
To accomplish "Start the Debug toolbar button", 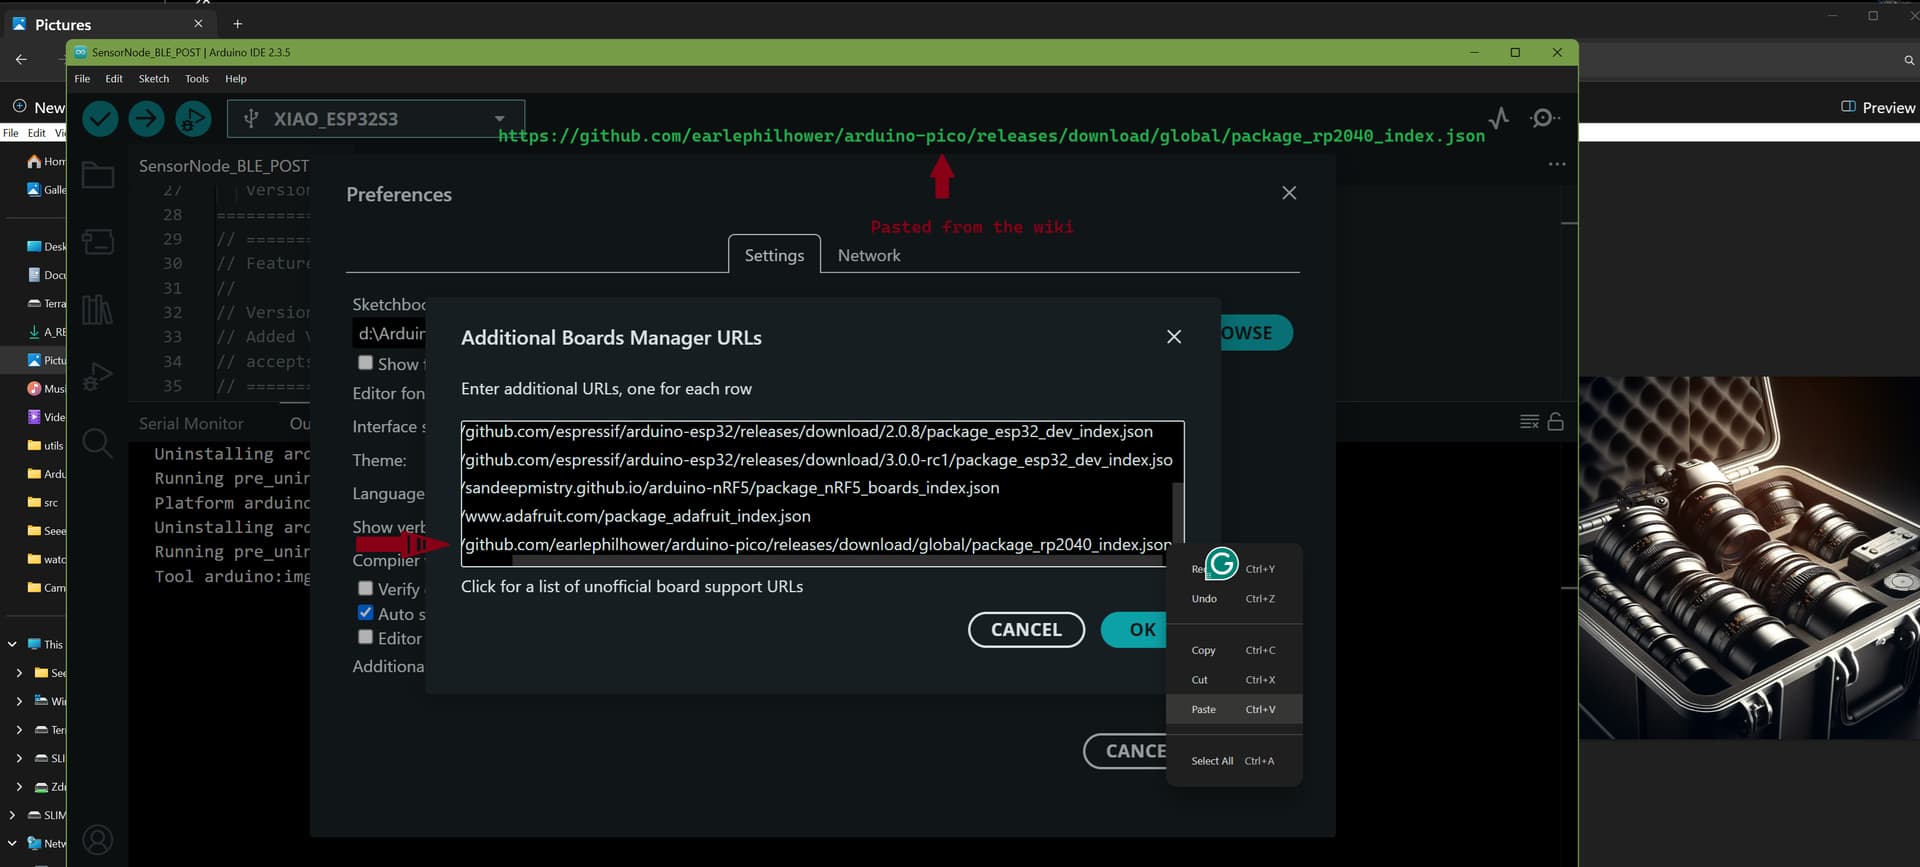I will tap(193, 119).
